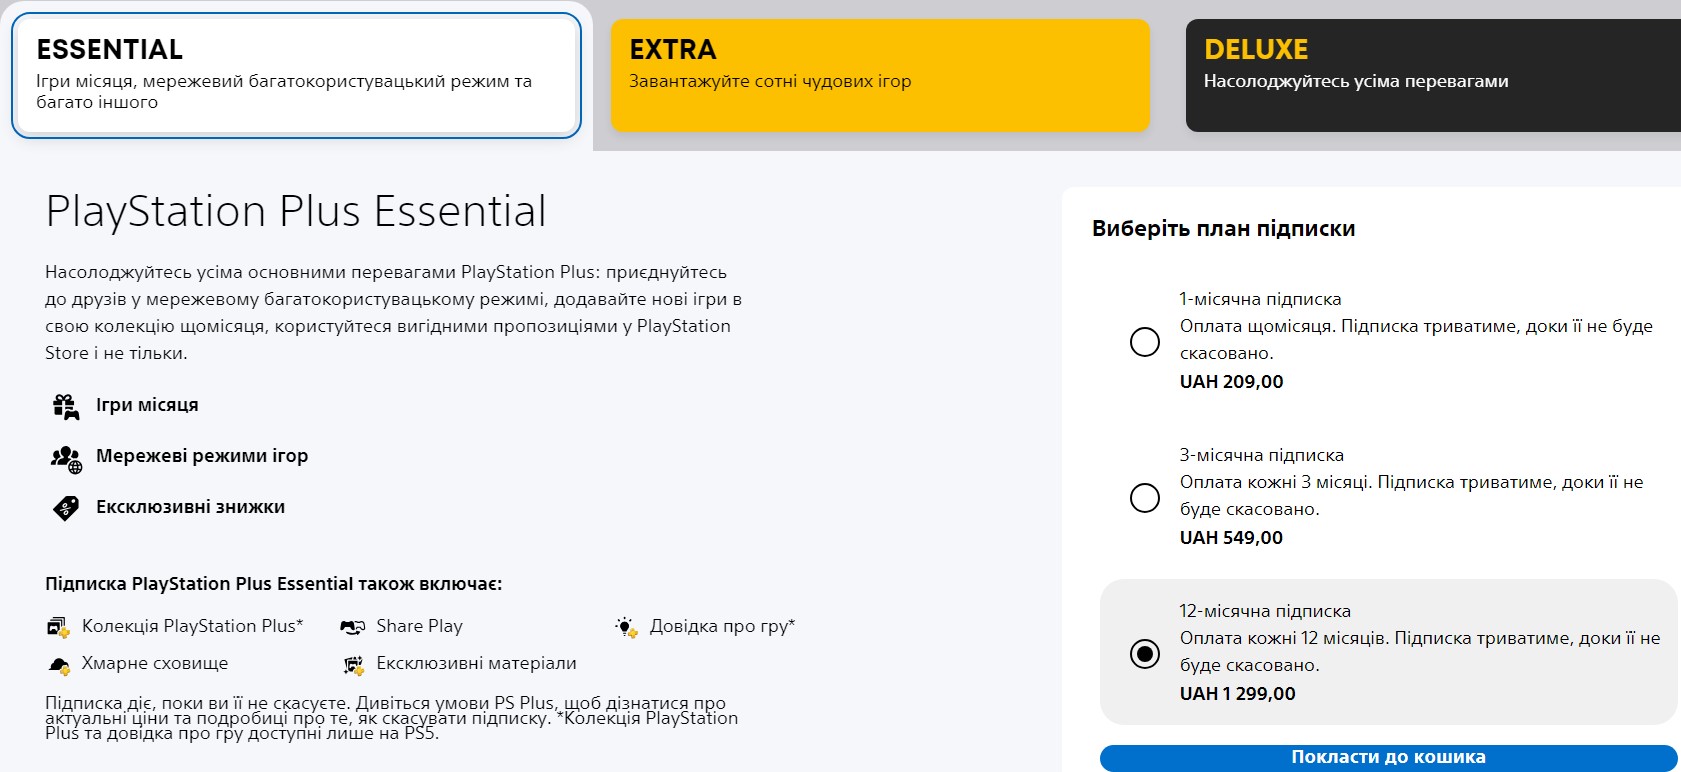Choose the 1-місячна підписка radio button

coord(1144,341)
